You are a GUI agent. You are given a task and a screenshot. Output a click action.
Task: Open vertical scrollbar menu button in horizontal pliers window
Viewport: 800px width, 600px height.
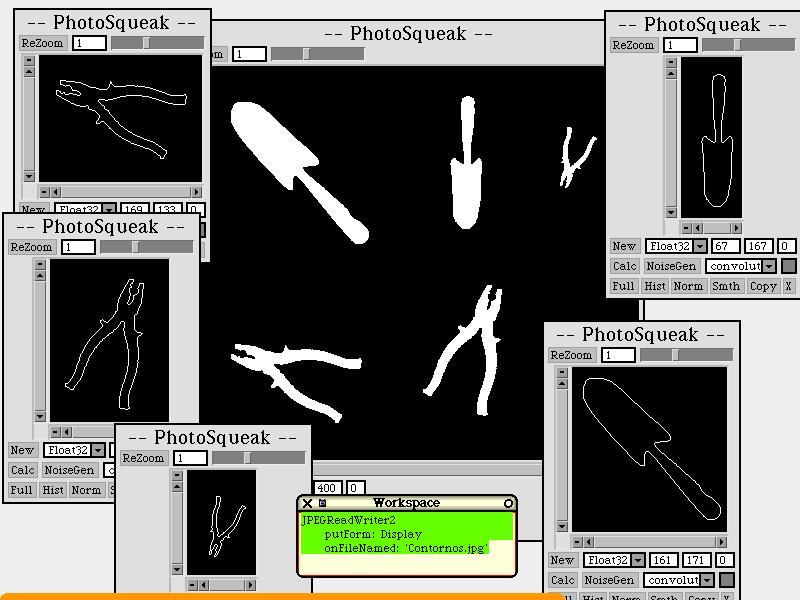(x=29, y=60)
